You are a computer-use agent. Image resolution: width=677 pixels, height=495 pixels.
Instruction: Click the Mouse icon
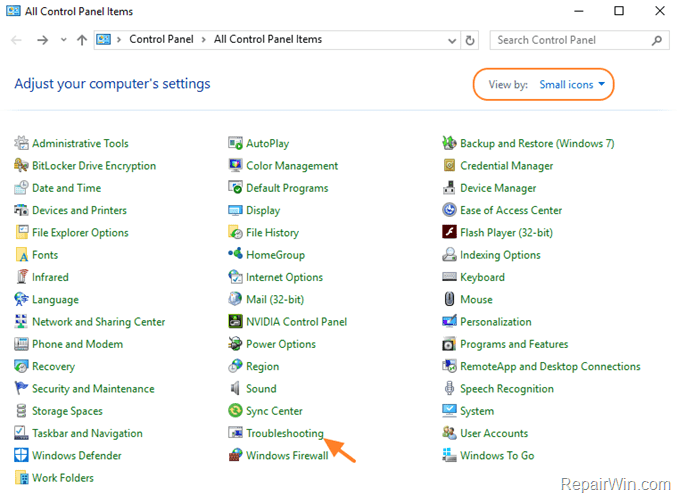pos(449,299)
